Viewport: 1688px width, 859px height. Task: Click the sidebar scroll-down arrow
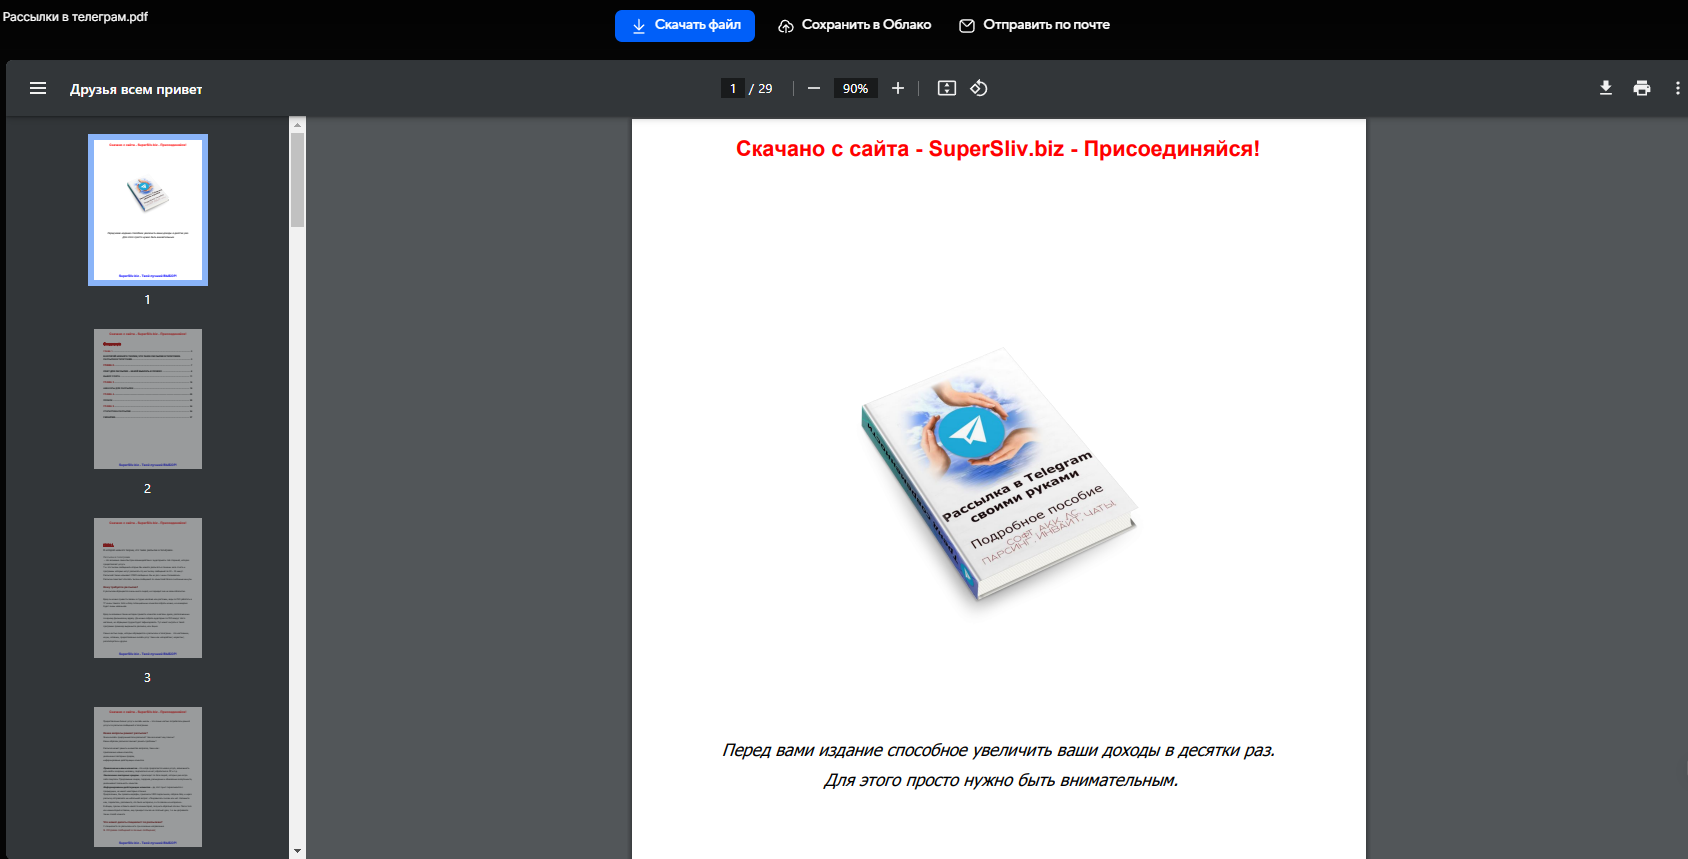tap(297, 851)
